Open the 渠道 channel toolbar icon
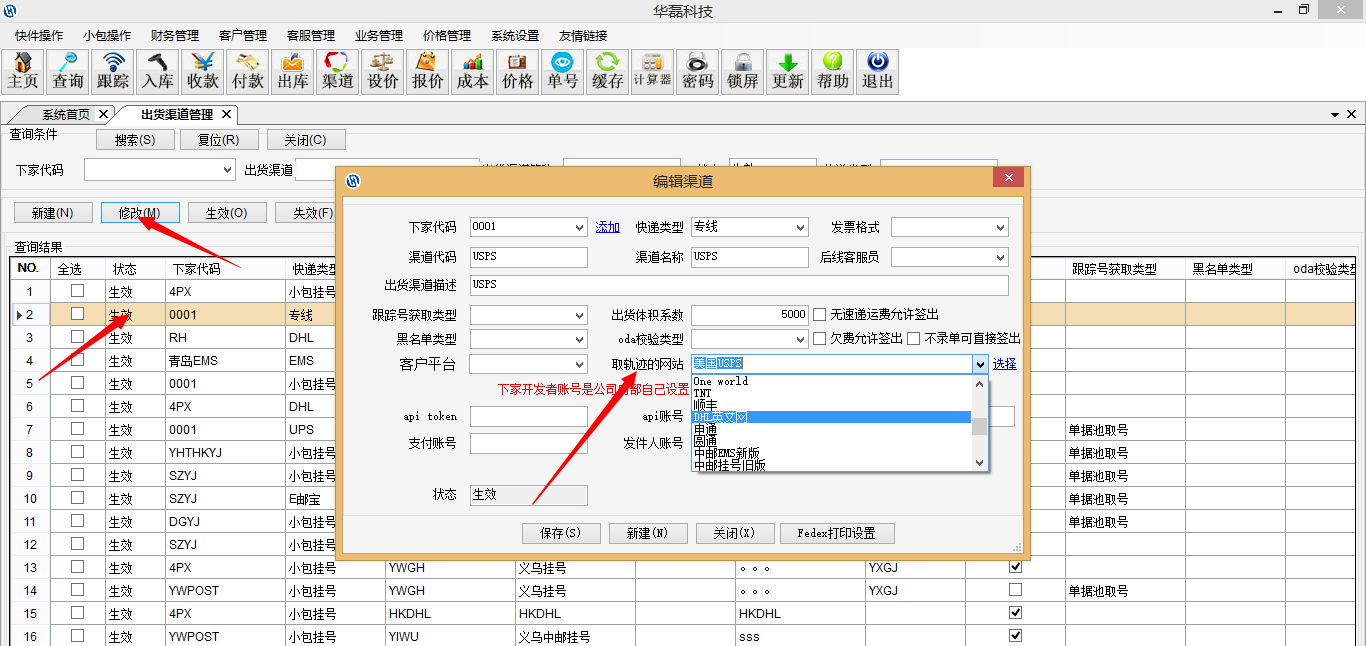 pyautogui.click(x=338, y=72)
